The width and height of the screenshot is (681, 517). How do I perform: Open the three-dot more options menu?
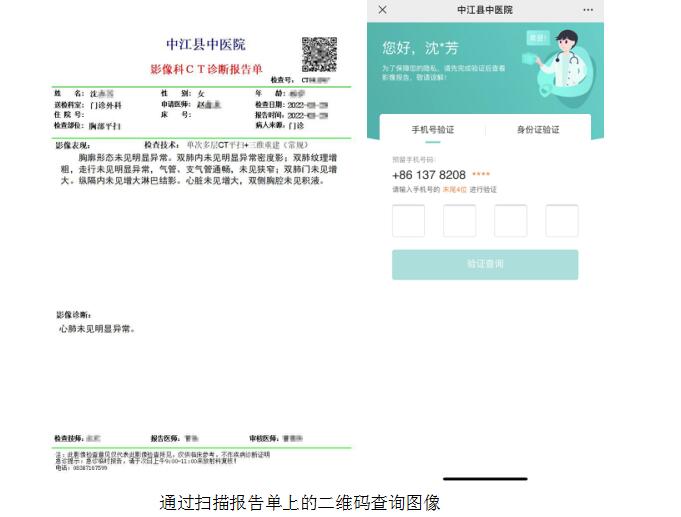click(x=587, y=10)
